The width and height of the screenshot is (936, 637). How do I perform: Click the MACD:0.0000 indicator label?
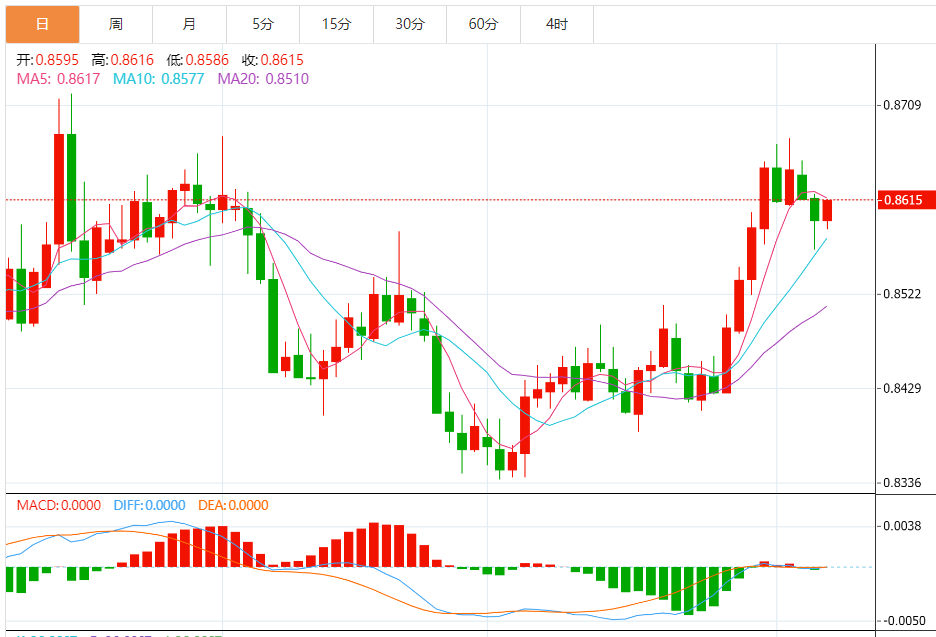pos(59,505)
